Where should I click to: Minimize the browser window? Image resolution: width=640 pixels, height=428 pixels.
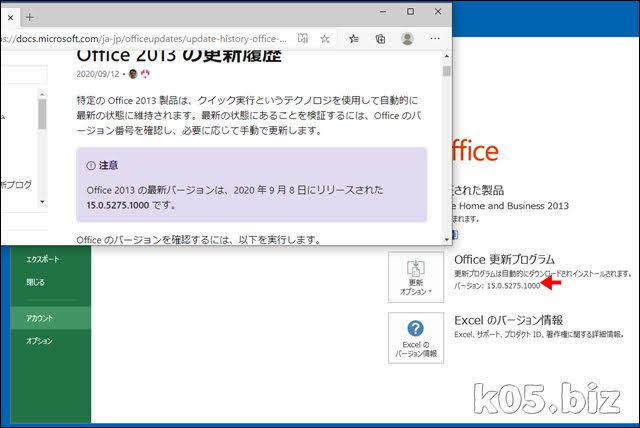pos(383,12)
